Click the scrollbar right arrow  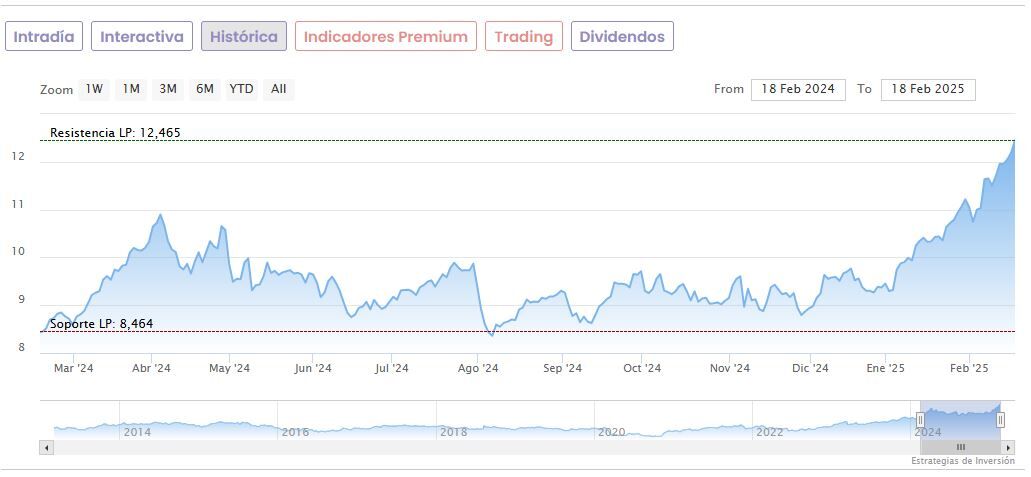[1010, 447]
